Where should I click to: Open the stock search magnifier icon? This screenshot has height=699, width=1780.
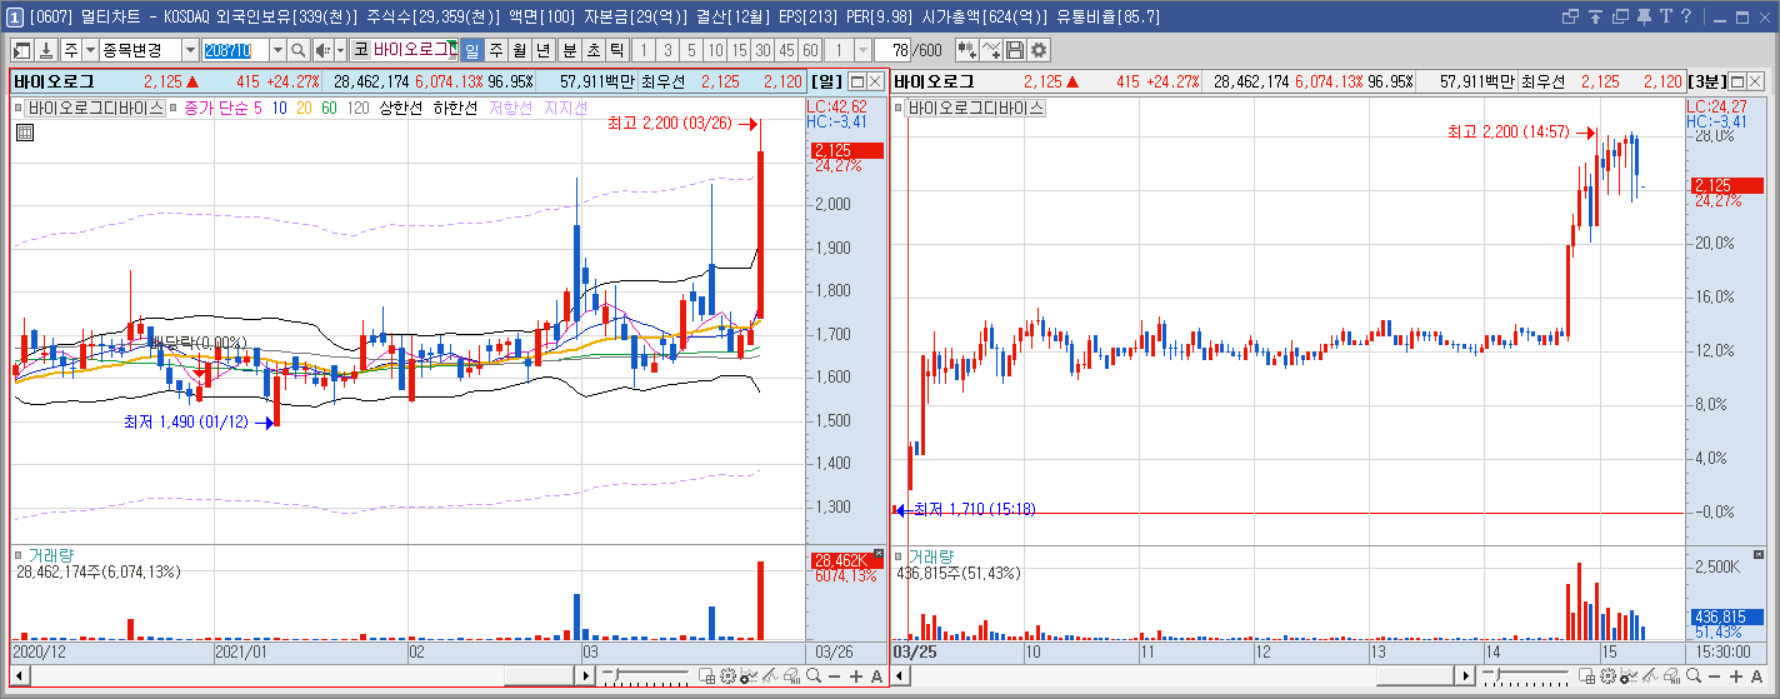(x=298, y=50)
